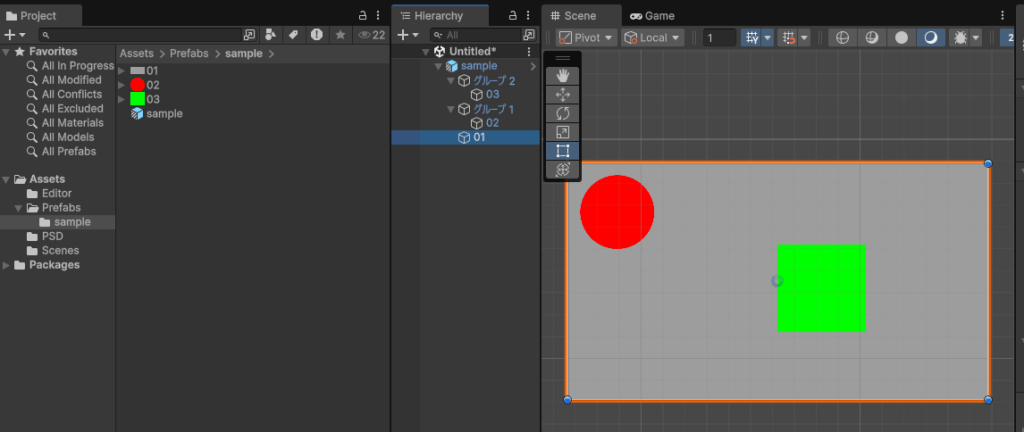Go to Prefabs in breadcrumb path
Image resolution: width=1024 pixels, height=432 pixels.
point(189,54)
